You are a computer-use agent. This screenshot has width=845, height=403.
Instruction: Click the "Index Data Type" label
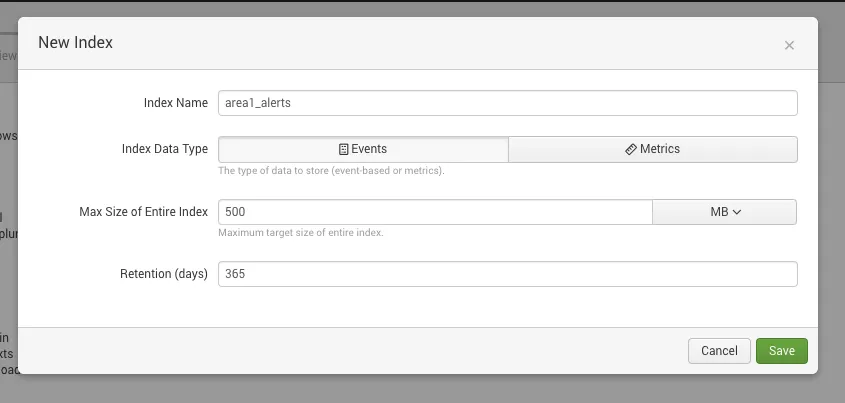(x=165, y=149)
